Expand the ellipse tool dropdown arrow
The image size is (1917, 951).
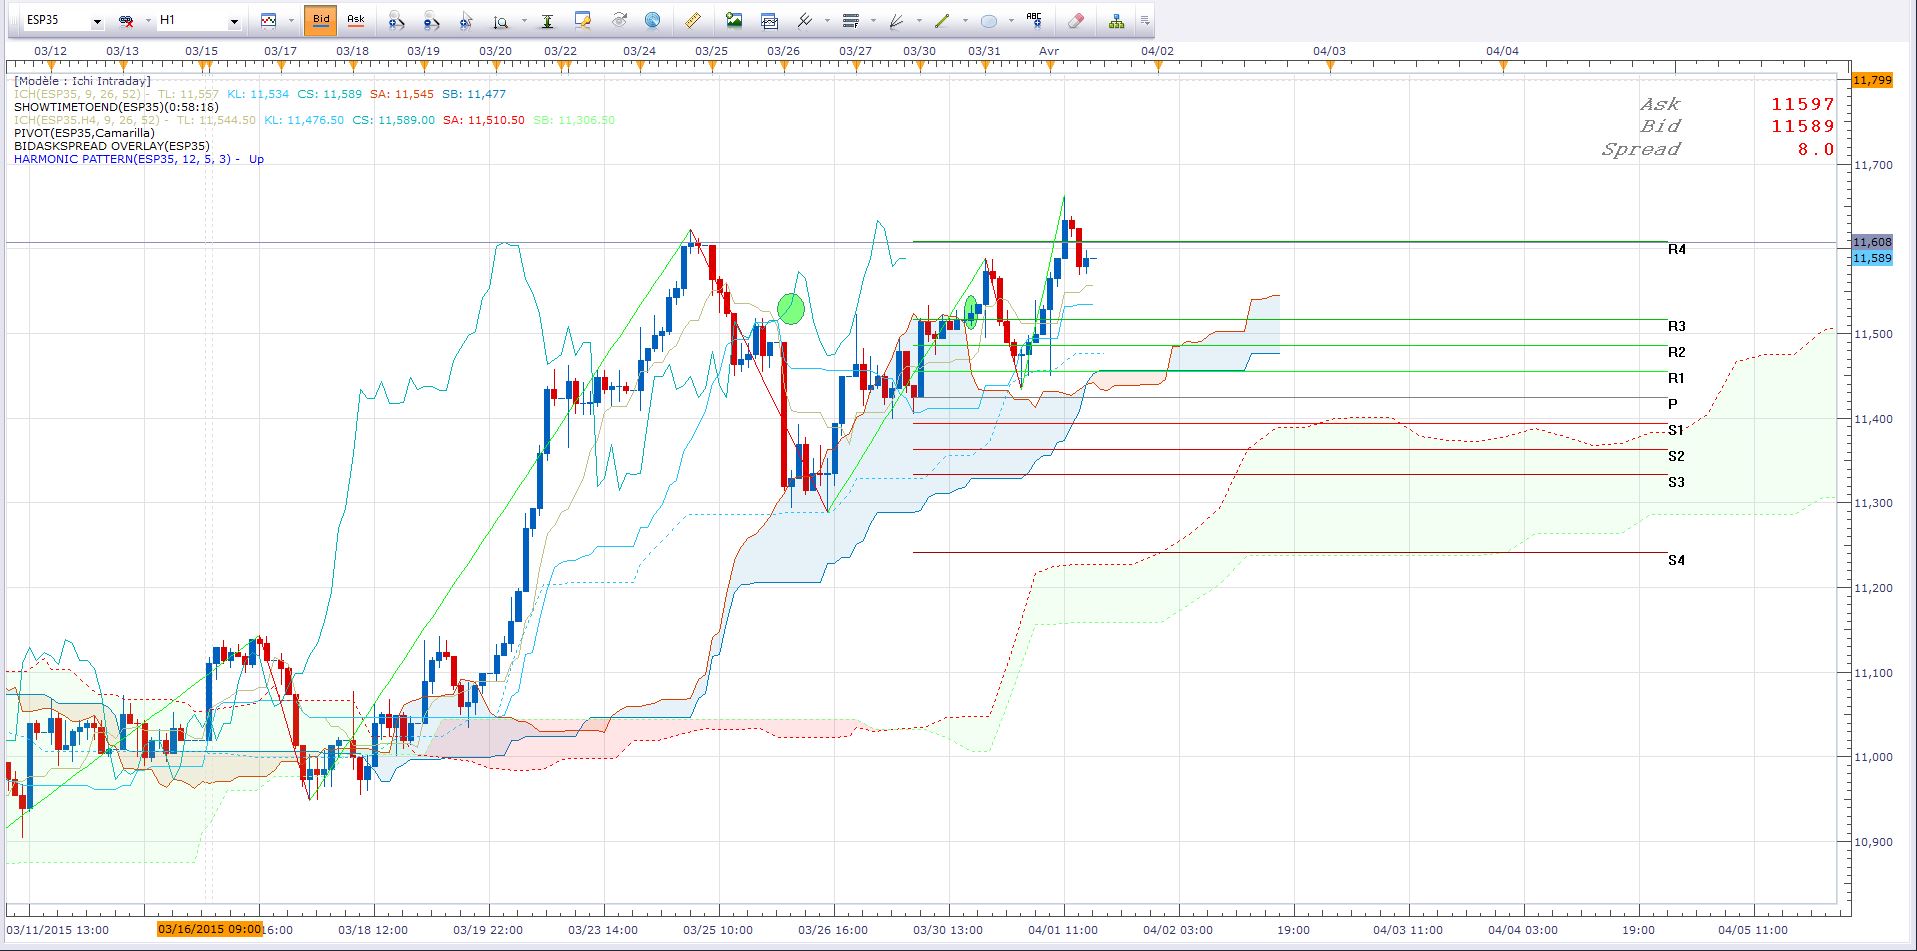point(1011,21)
